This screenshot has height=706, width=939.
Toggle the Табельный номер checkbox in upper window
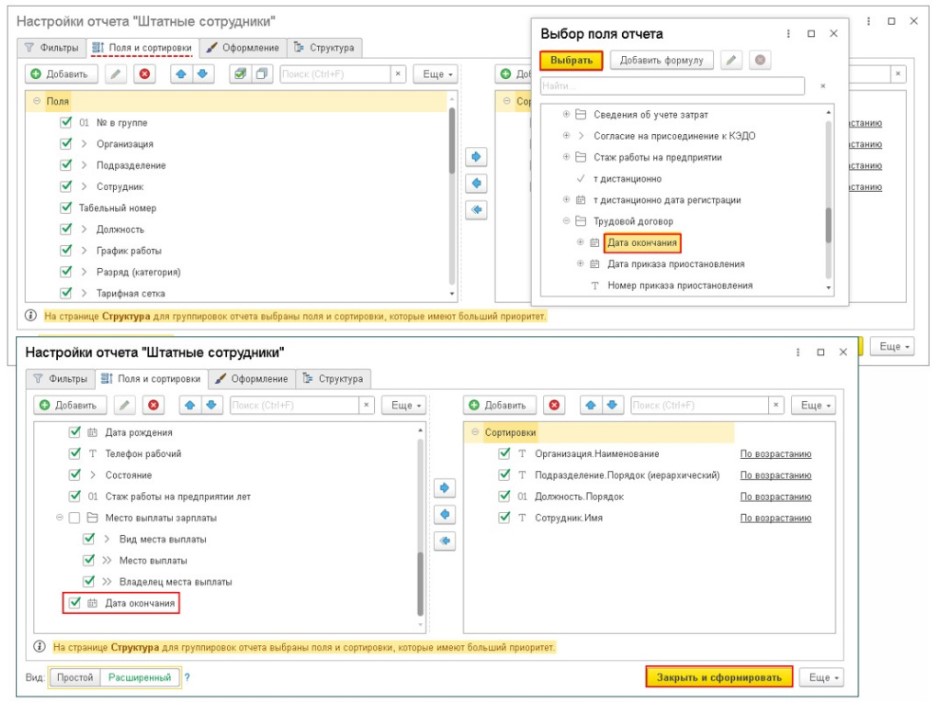click(66, 208)
